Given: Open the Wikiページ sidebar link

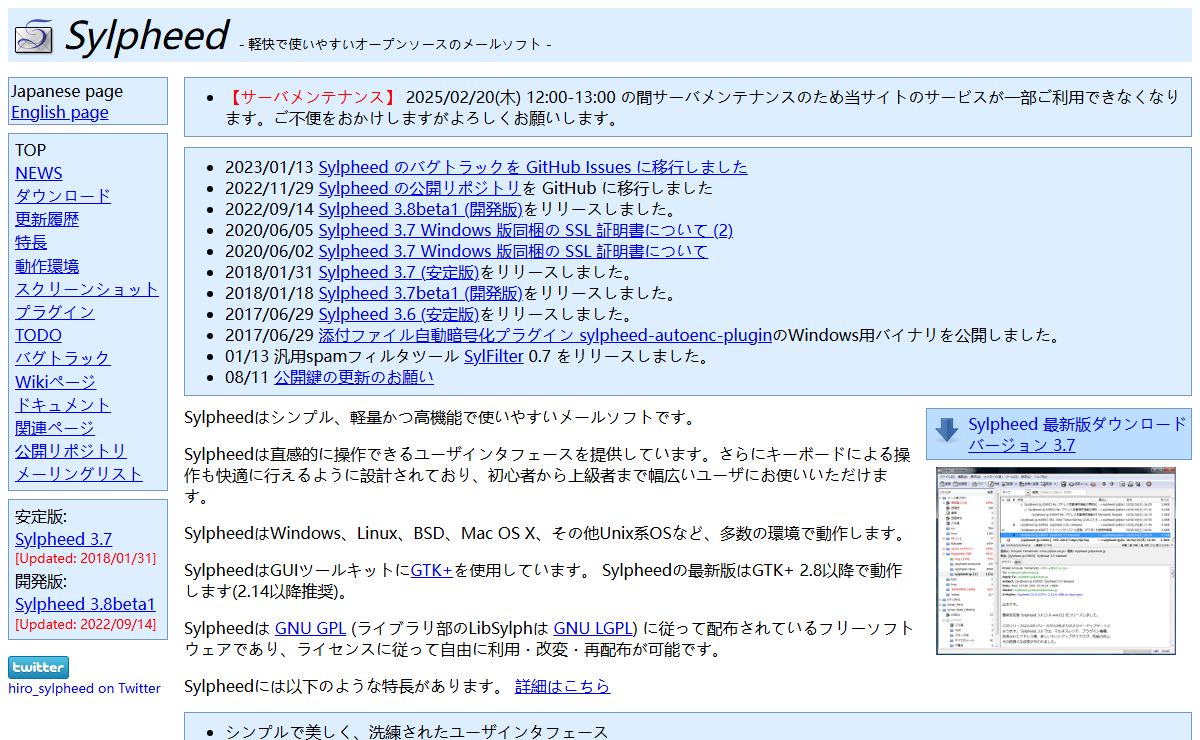Looking at the screenshot, I should 56,382.
